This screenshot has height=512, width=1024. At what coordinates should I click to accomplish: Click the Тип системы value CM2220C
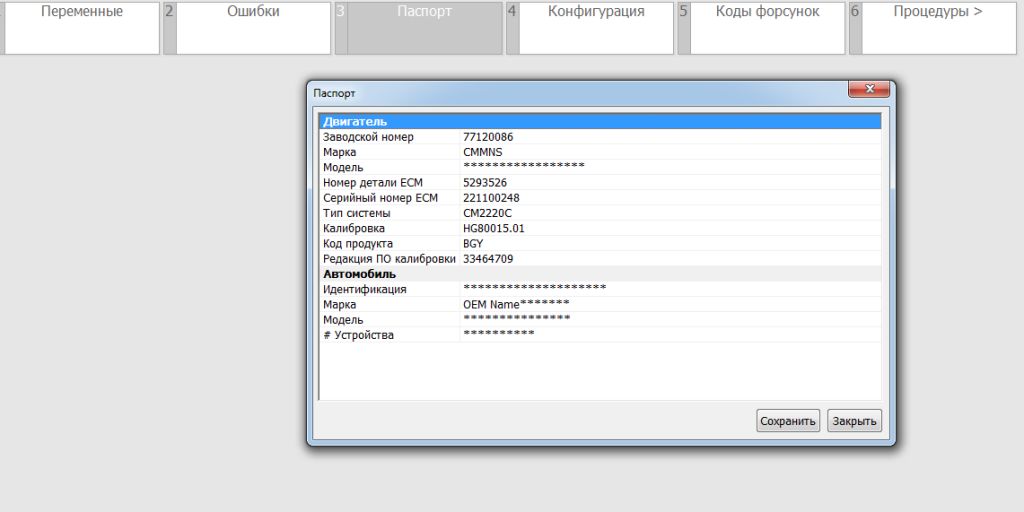488,213
